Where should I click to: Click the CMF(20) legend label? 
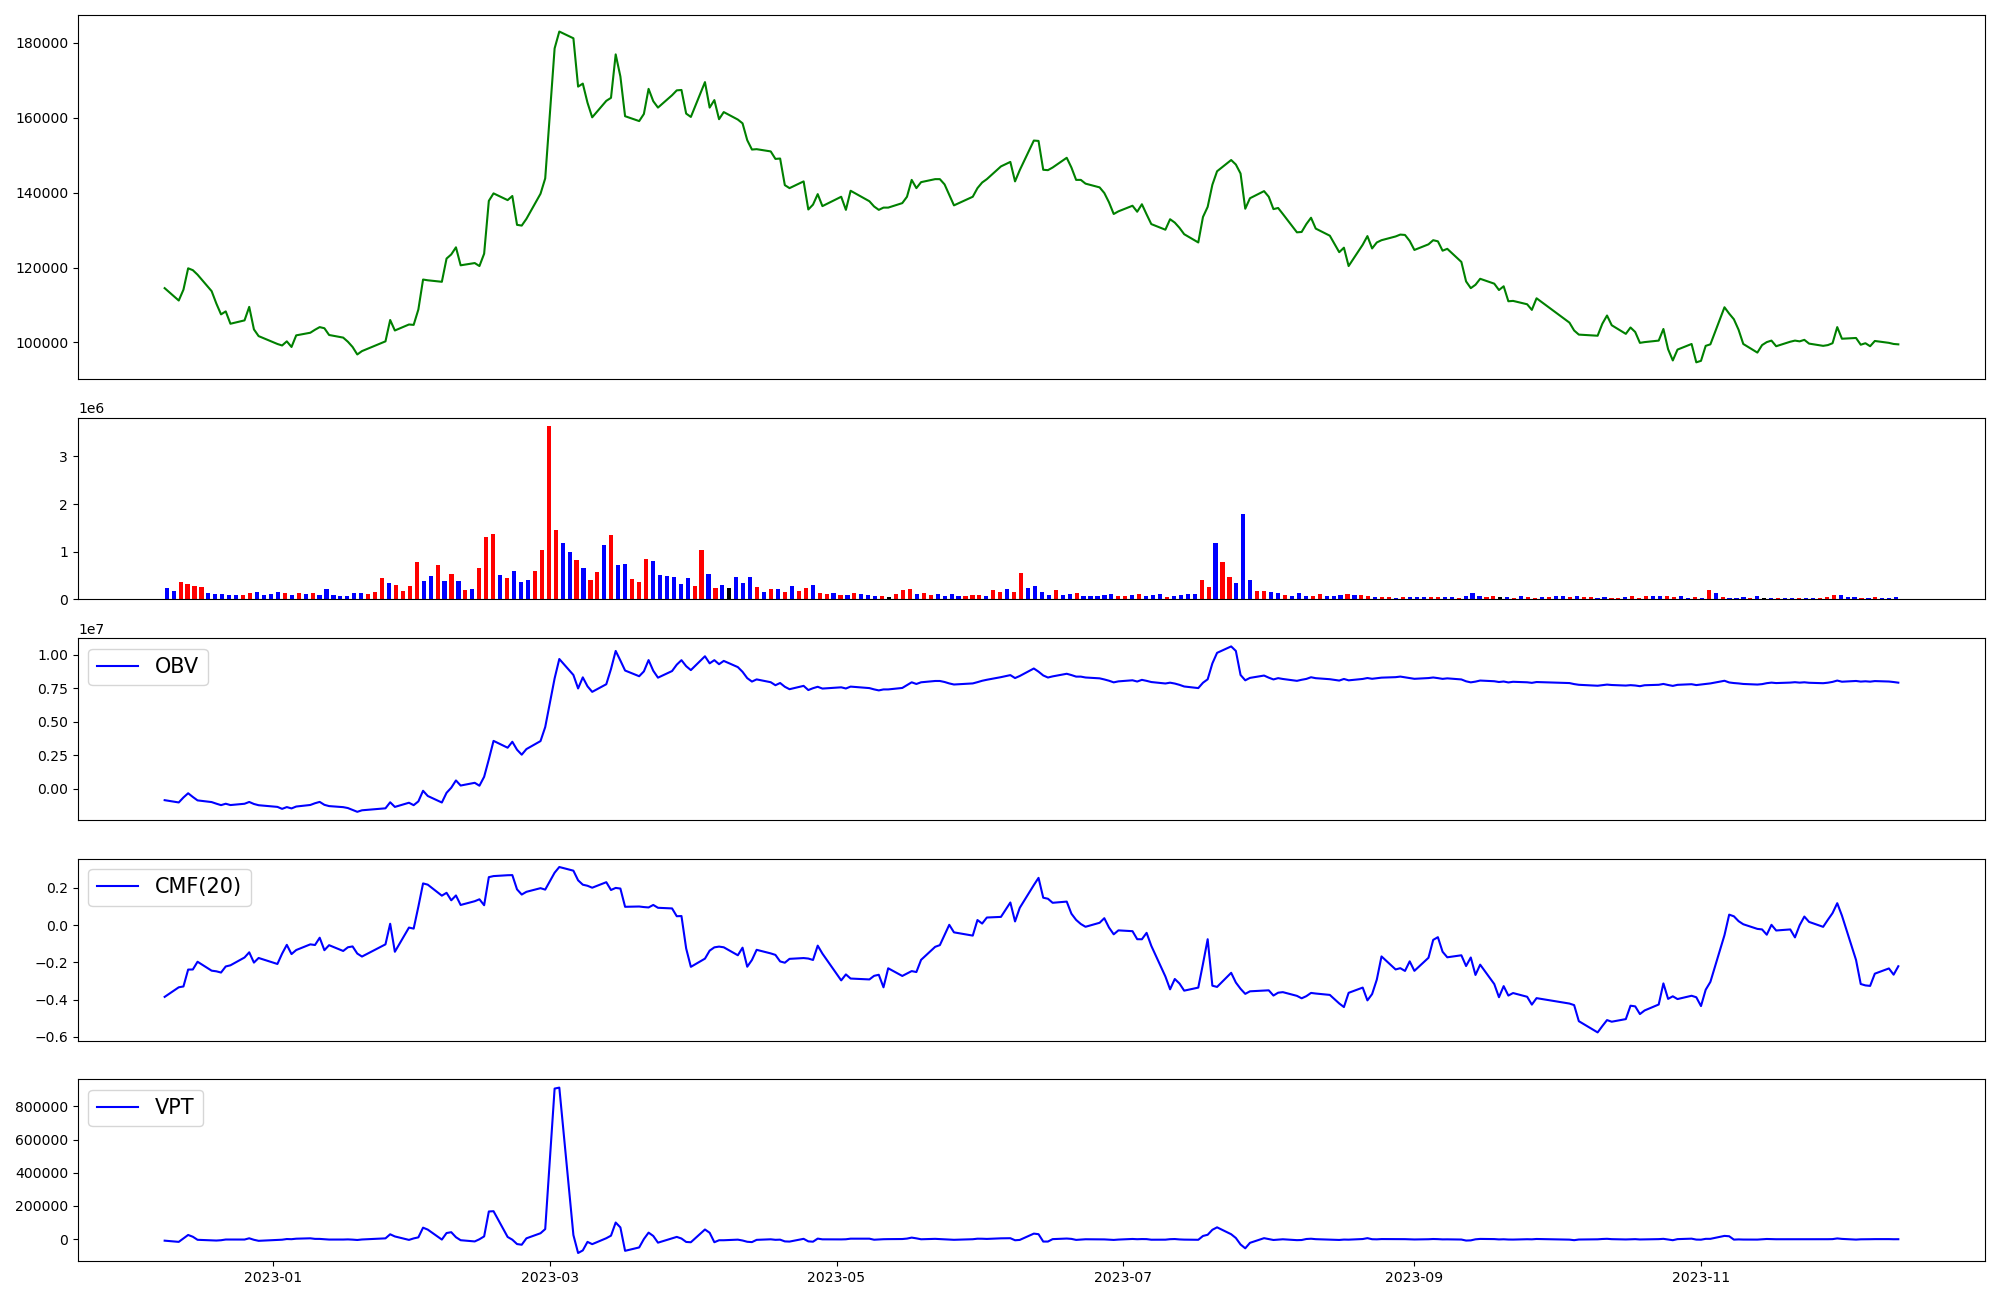tap(197, 887)
